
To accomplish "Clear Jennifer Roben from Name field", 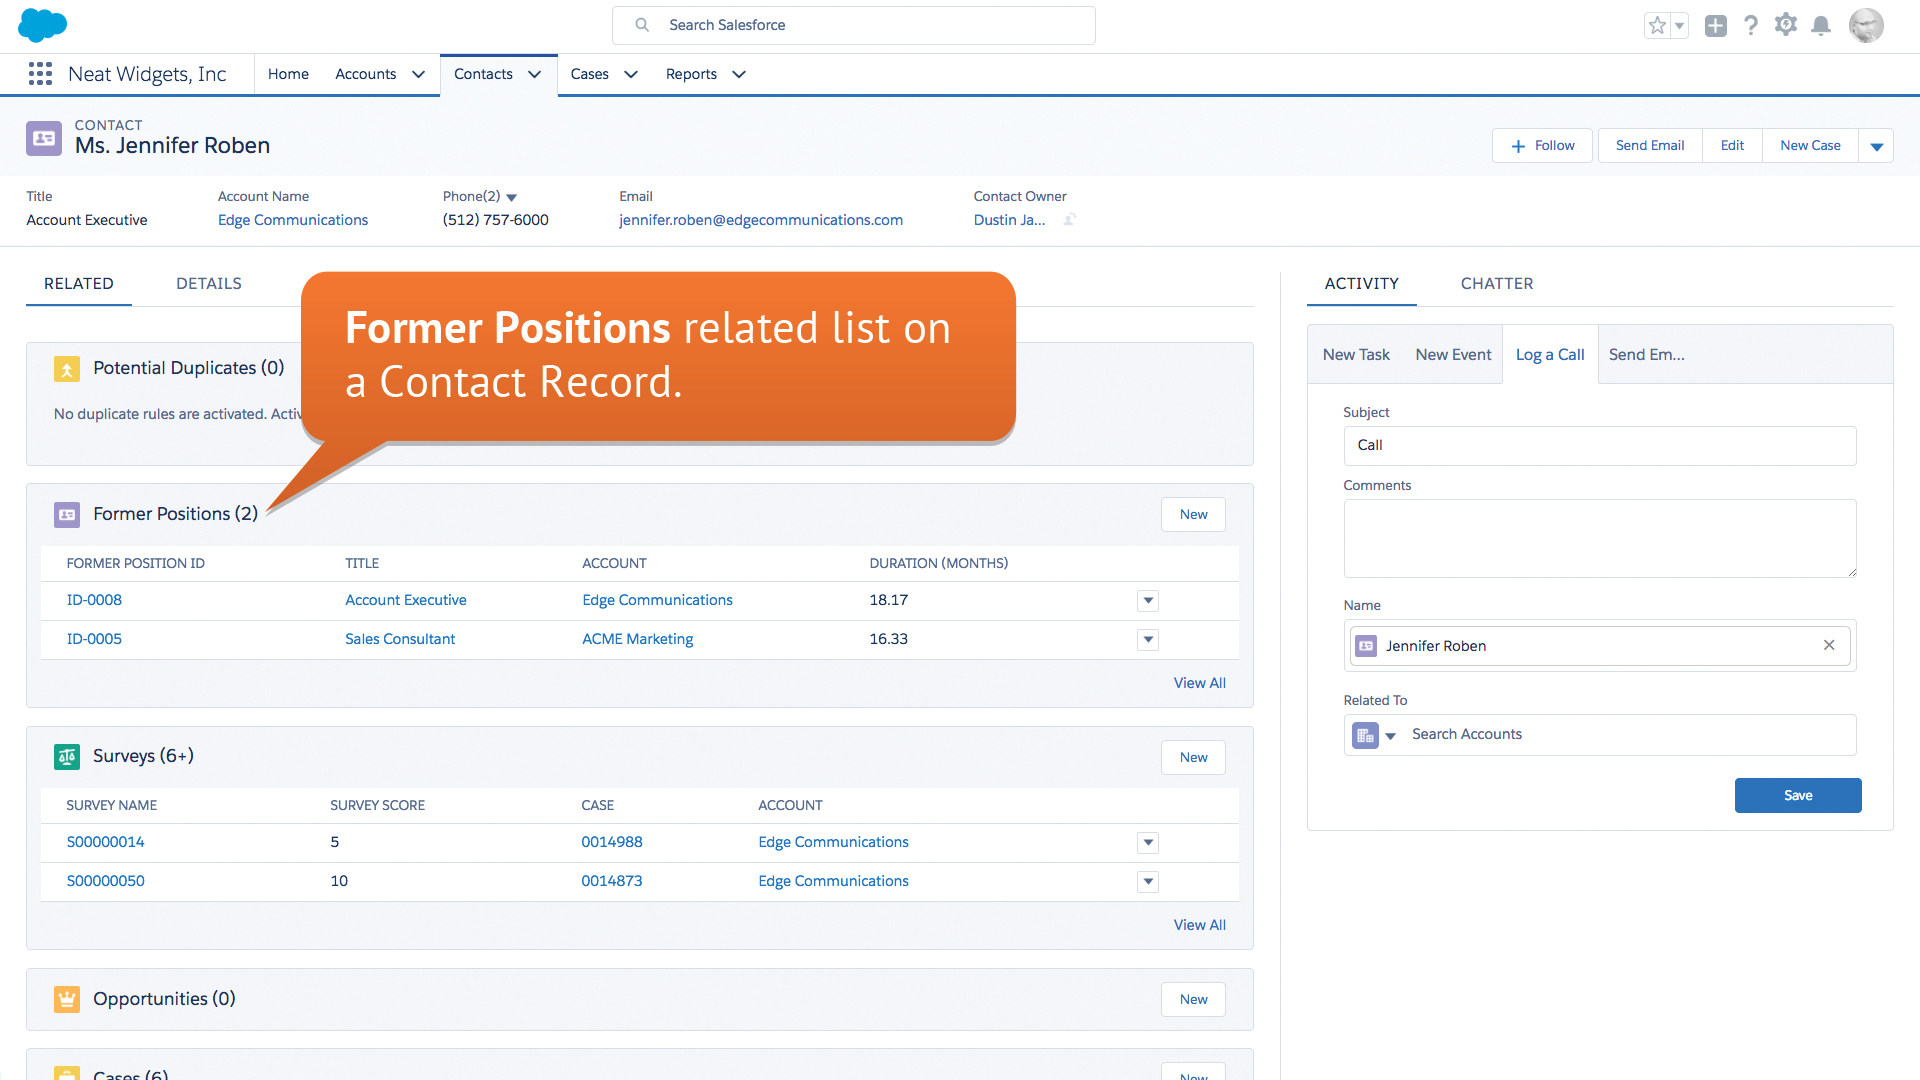I will pos(1829,645).
